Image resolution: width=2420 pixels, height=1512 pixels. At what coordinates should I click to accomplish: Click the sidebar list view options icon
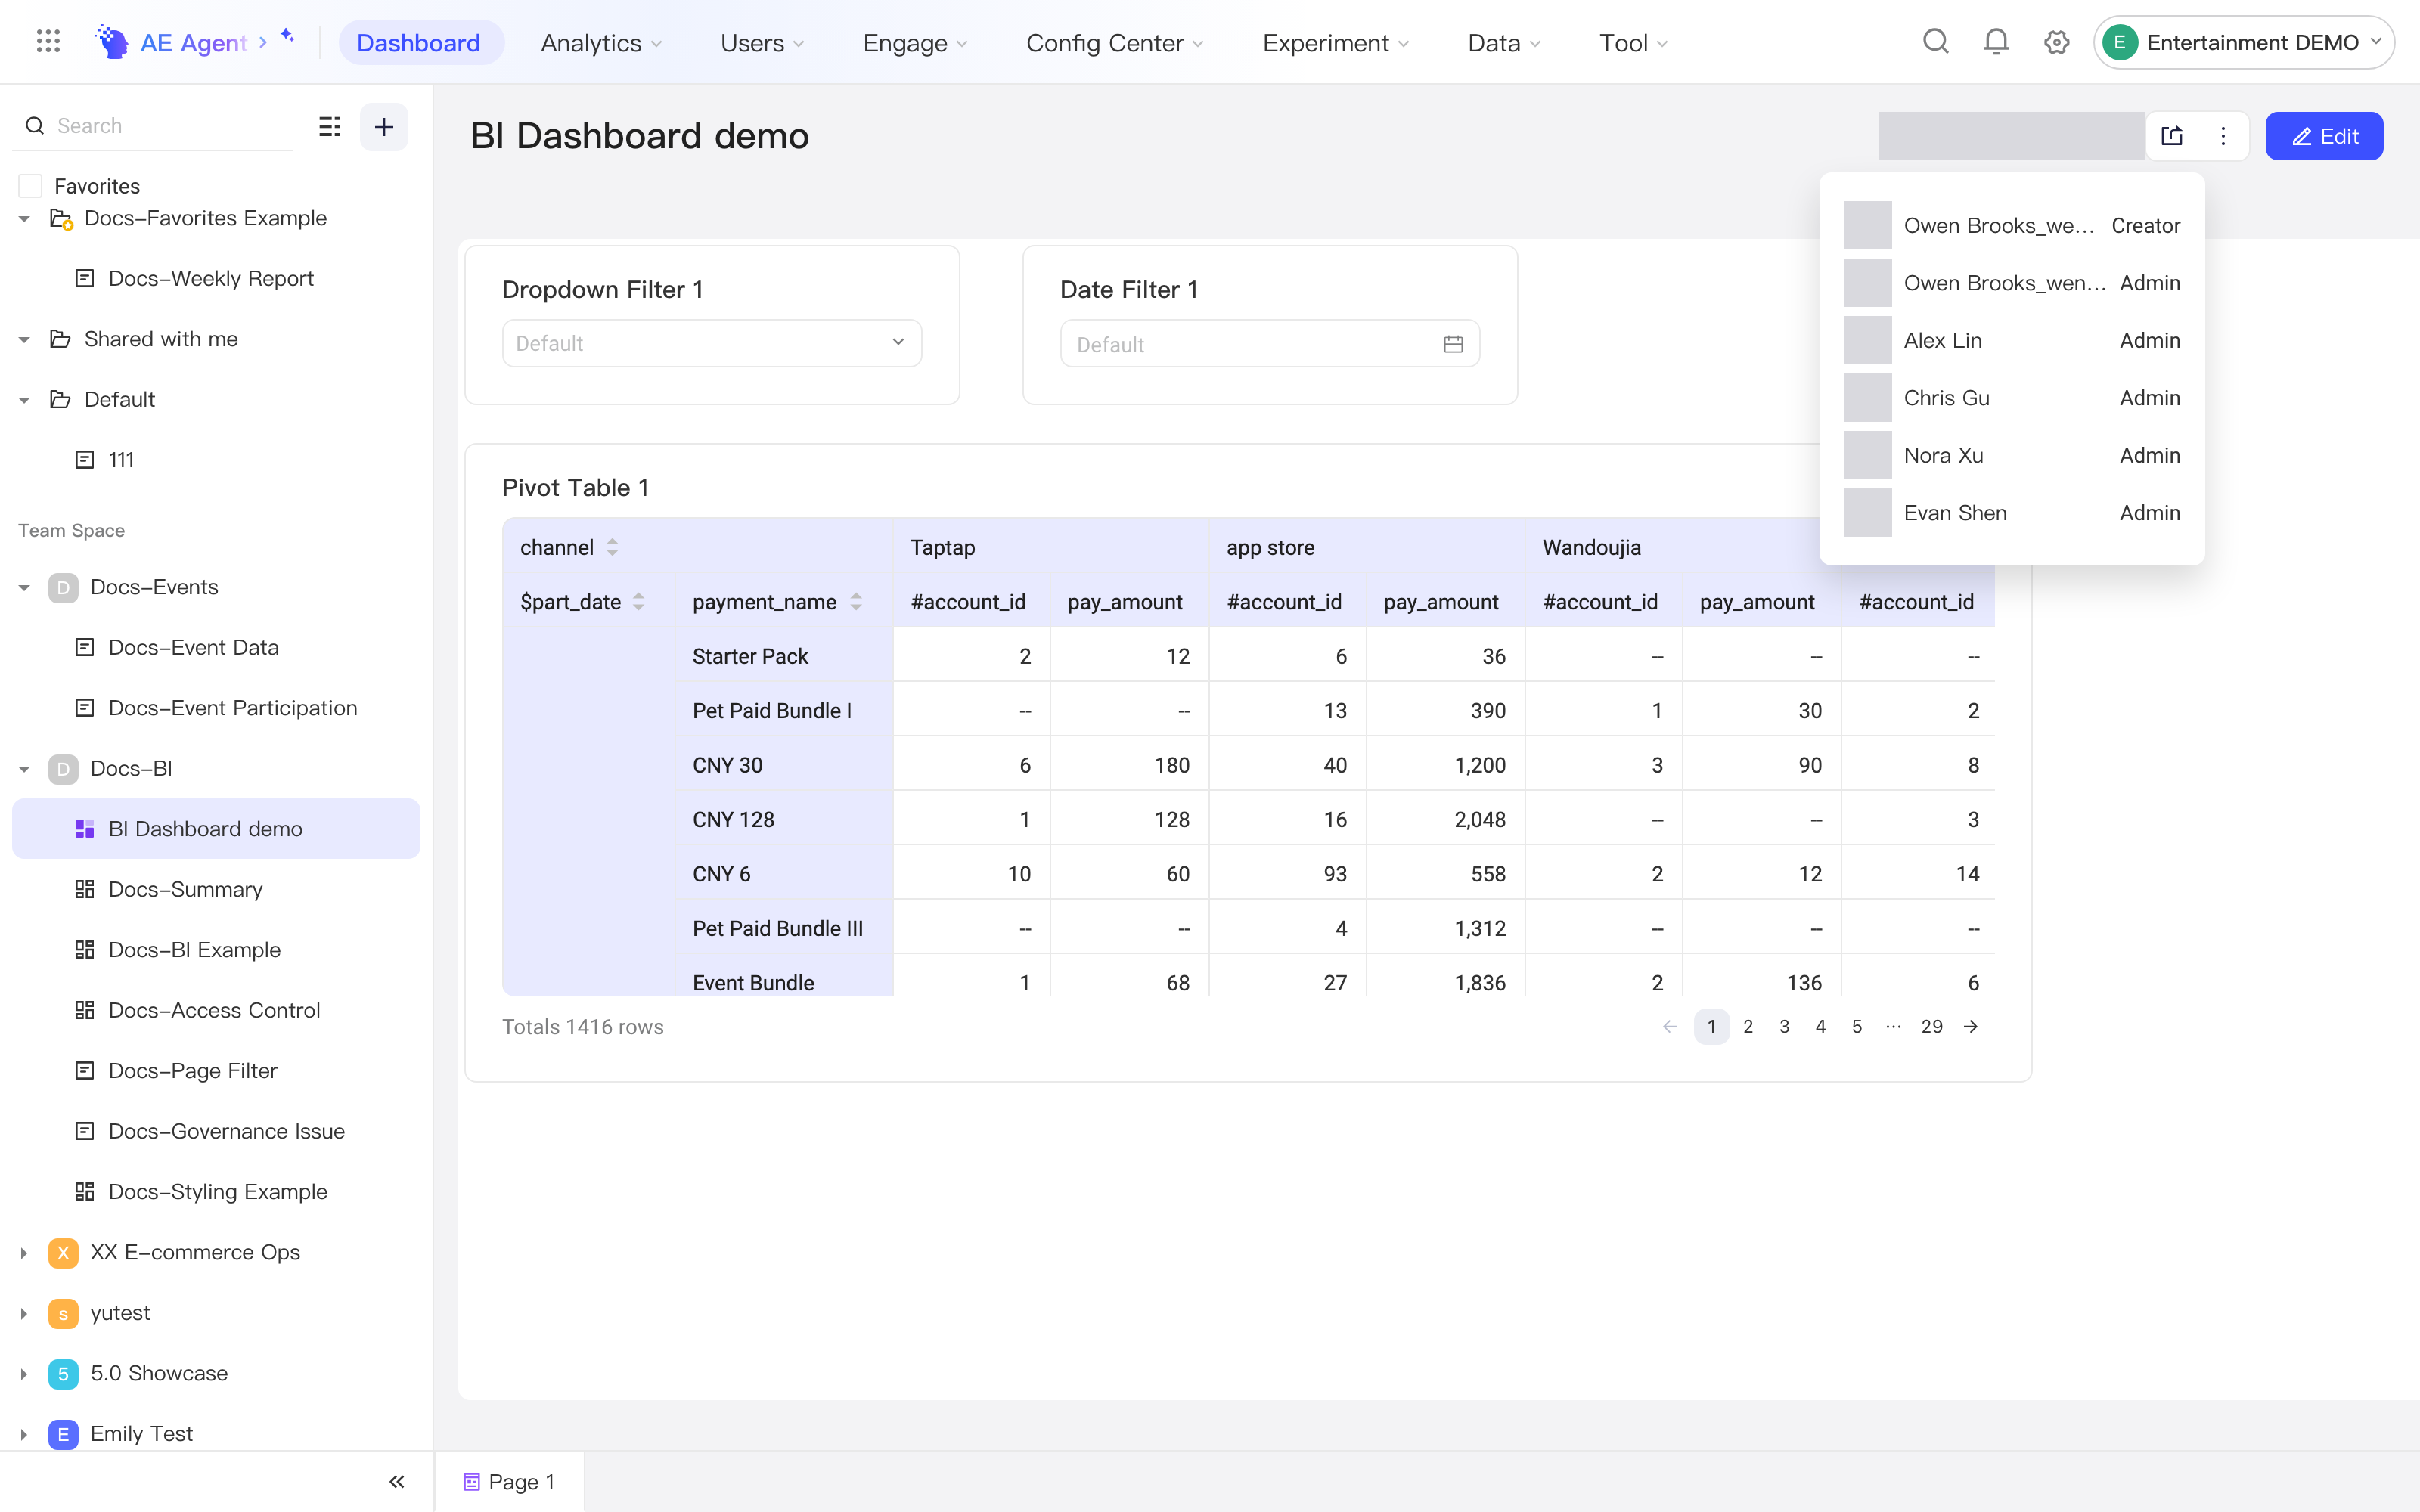pos(329,126)
